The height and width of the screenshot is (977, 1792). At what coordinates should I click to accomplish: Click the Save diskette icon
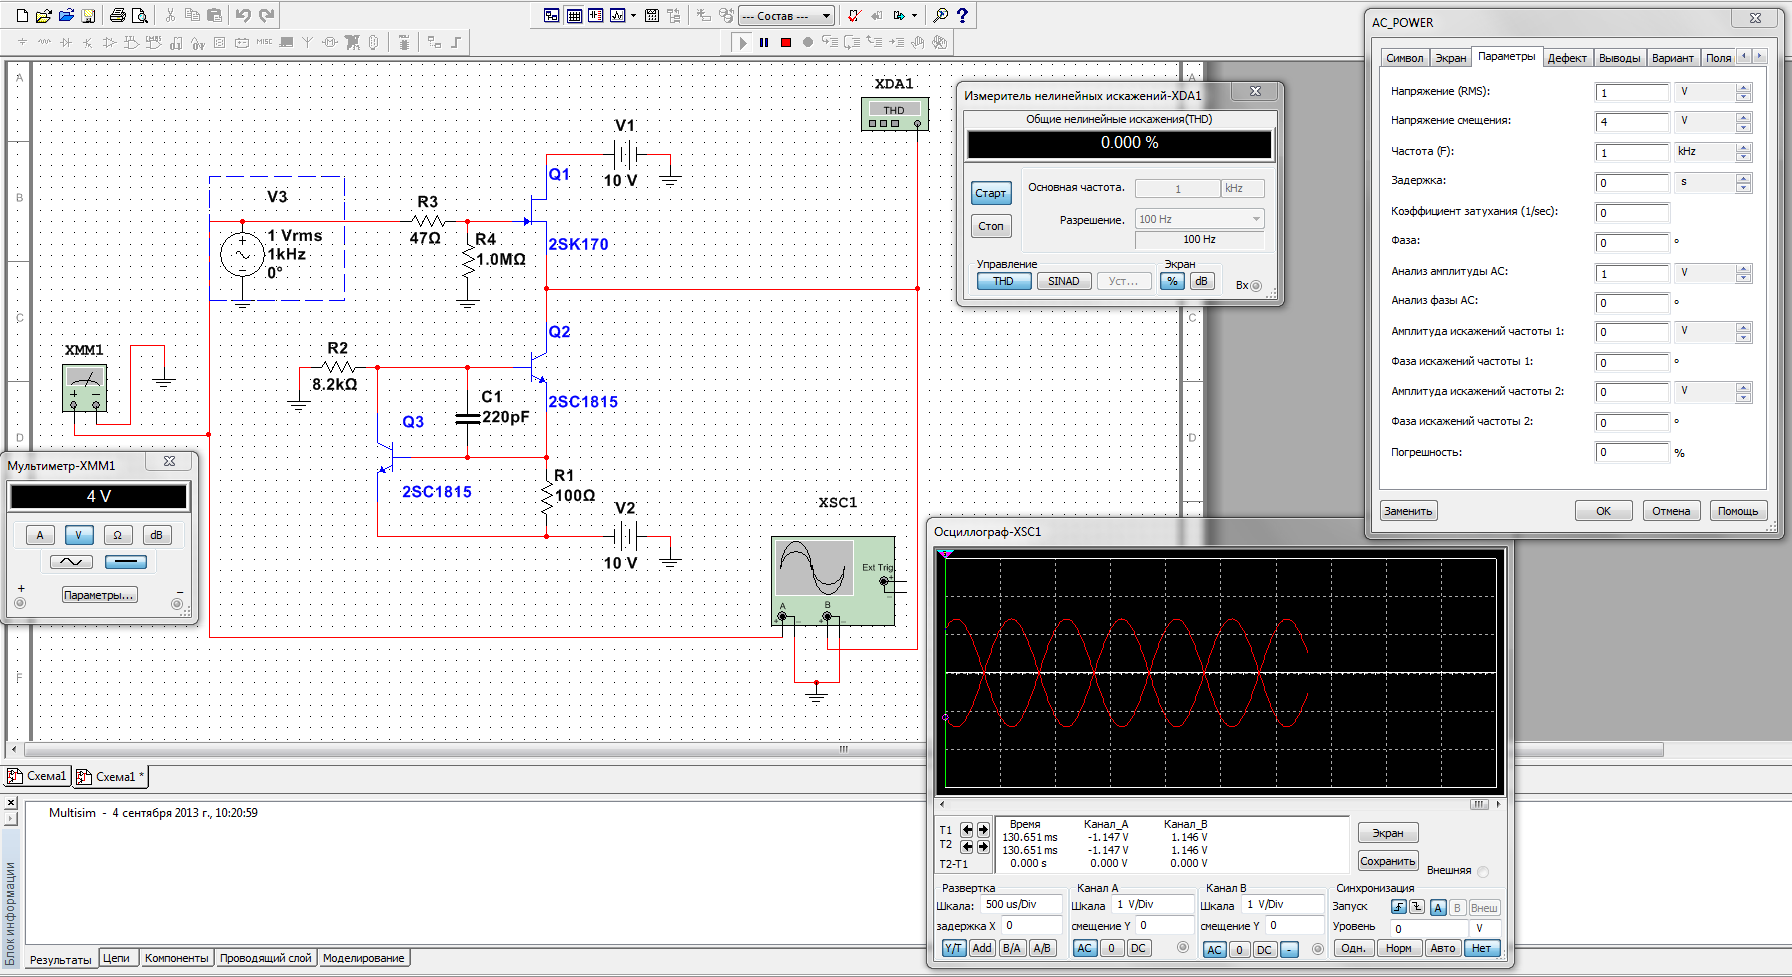pos(88,15)
